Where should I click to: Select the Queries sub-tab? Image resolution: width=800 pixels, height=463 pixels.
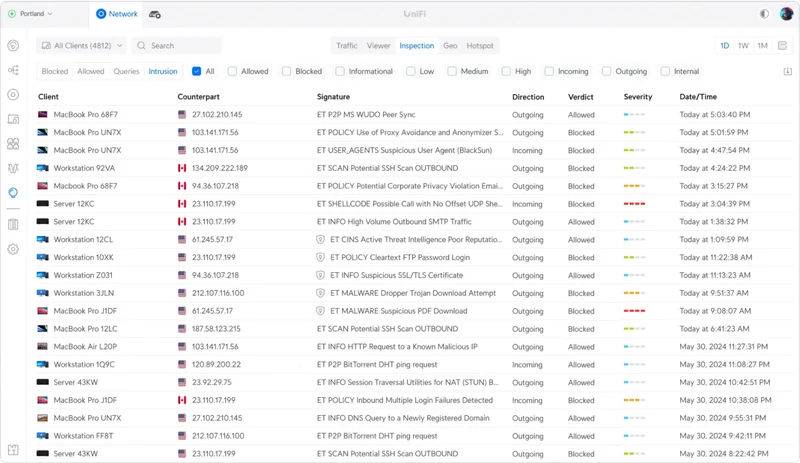(x=127, y=71)
